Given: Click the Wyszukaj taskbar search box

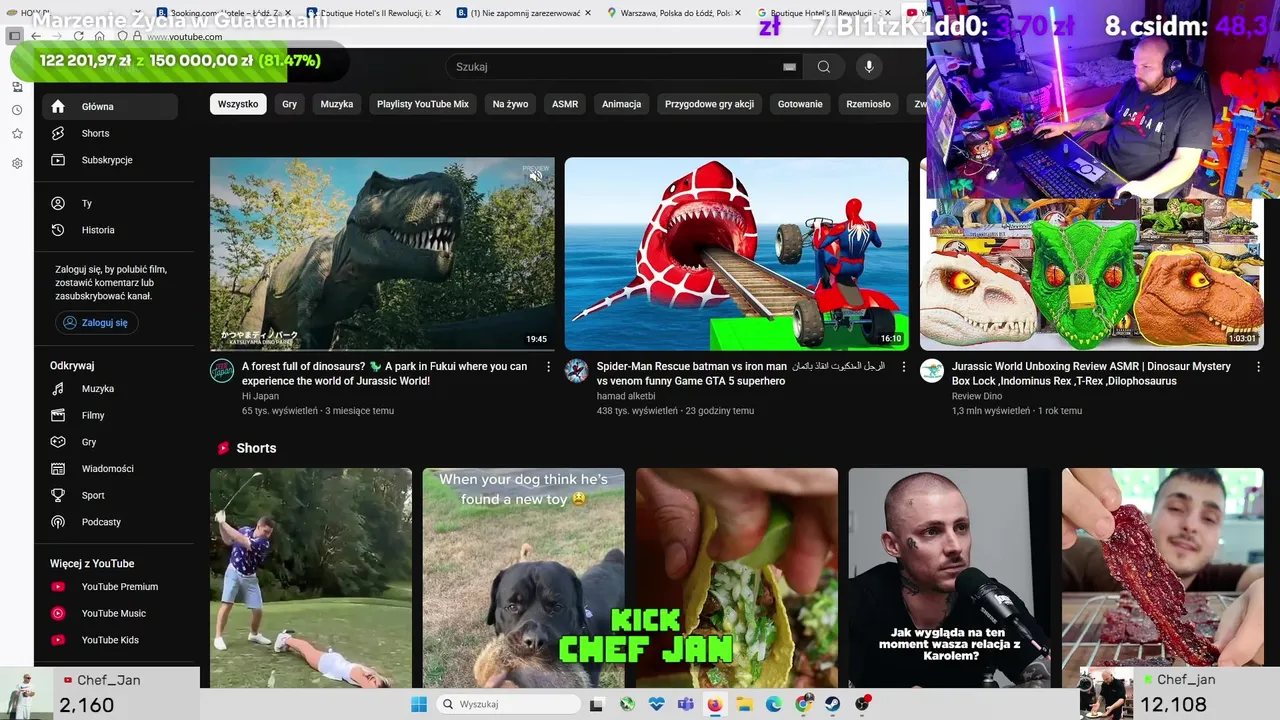Looking at the screenshot, I should click(x=508, y=704).
